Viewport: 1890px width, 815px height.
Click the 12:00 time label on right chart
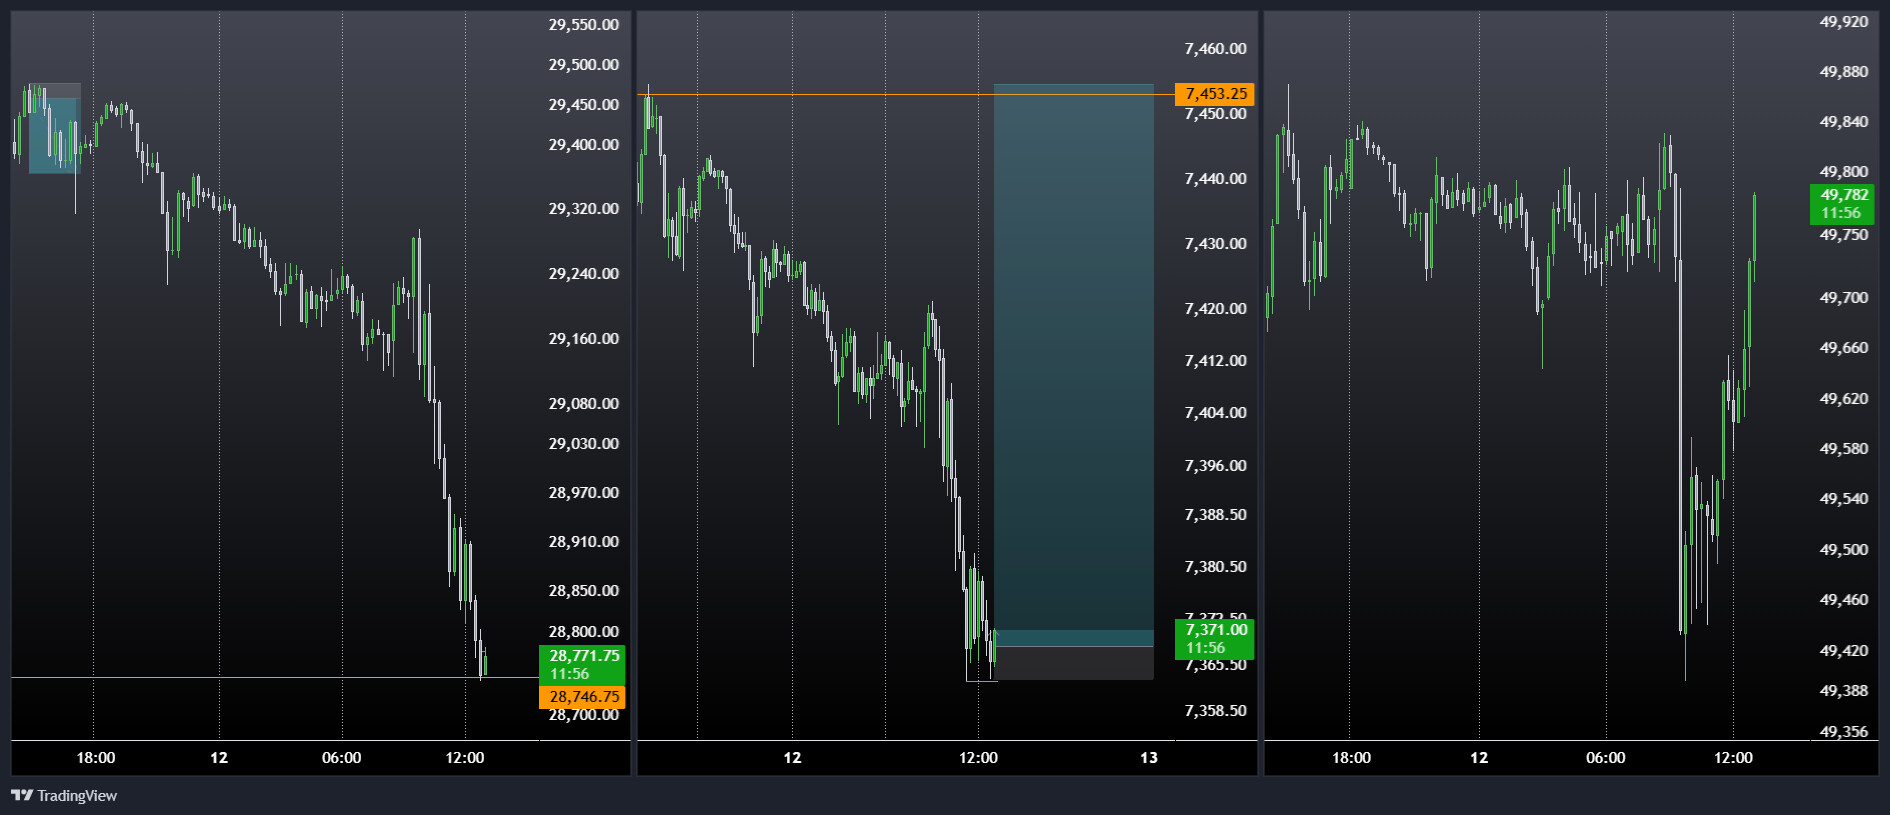pyautogui.click(x=1733, y=757)
